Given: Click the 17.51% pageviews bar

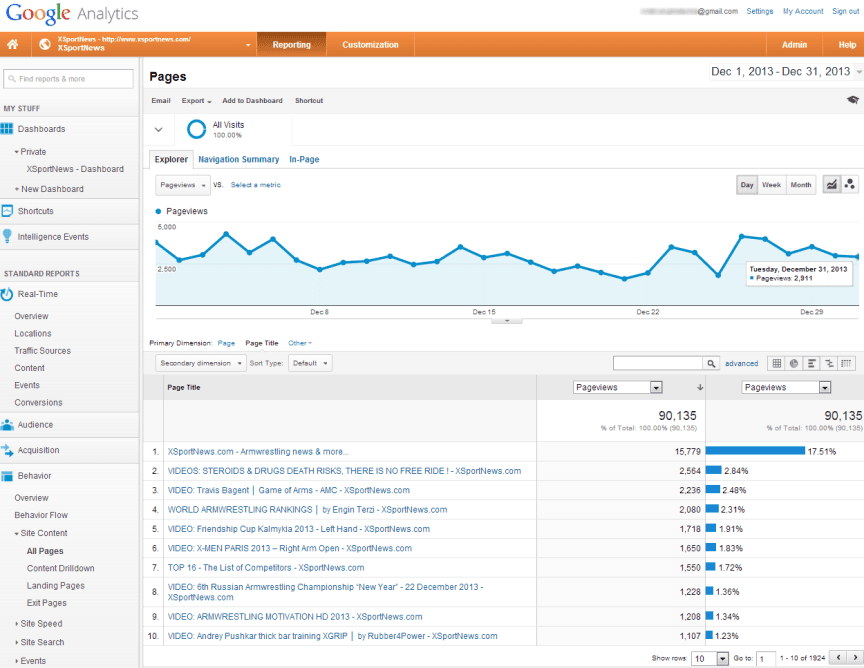Looking at the screenshot, I should (x=755, y=451).
